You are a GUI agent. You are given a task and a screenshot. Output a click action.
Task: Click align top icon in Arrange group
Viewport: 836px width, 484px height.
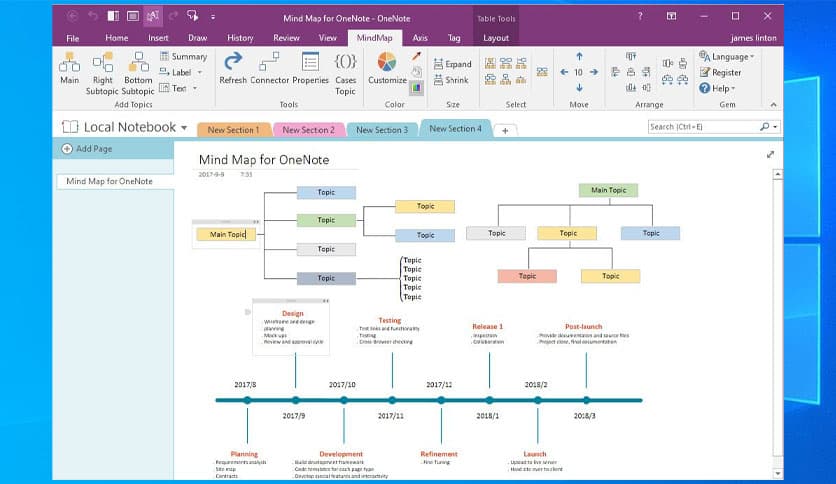click(x=631, y=56)
